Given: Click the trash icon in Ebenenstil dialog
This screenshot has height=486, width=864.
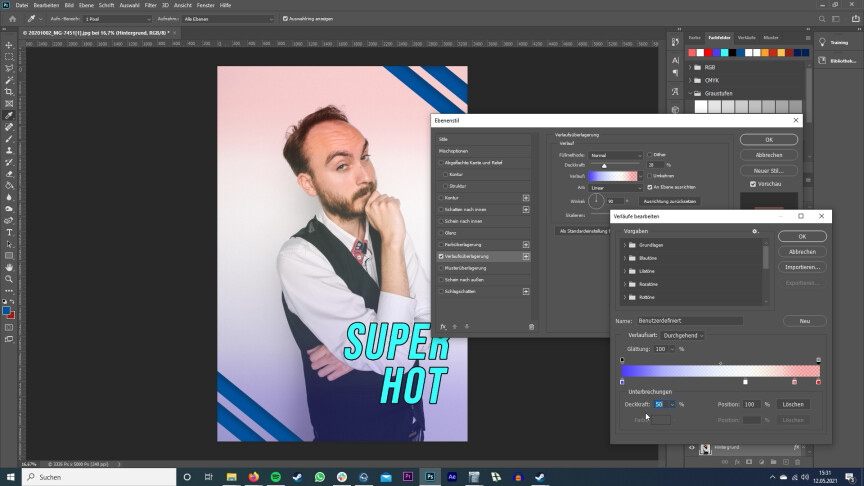Looking at the screenshot, I should (x=531, y=326).
